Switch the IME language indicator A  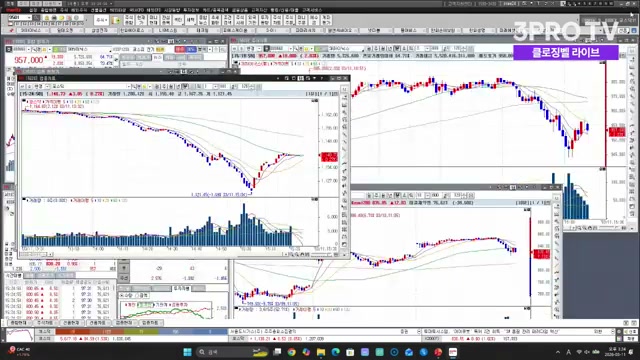569,352
